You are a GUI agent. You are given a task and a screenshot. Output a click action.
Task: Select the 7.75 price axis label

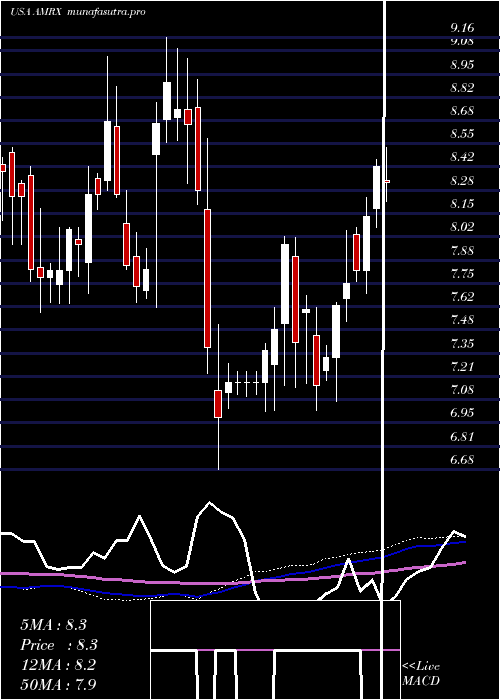point(462,274)
